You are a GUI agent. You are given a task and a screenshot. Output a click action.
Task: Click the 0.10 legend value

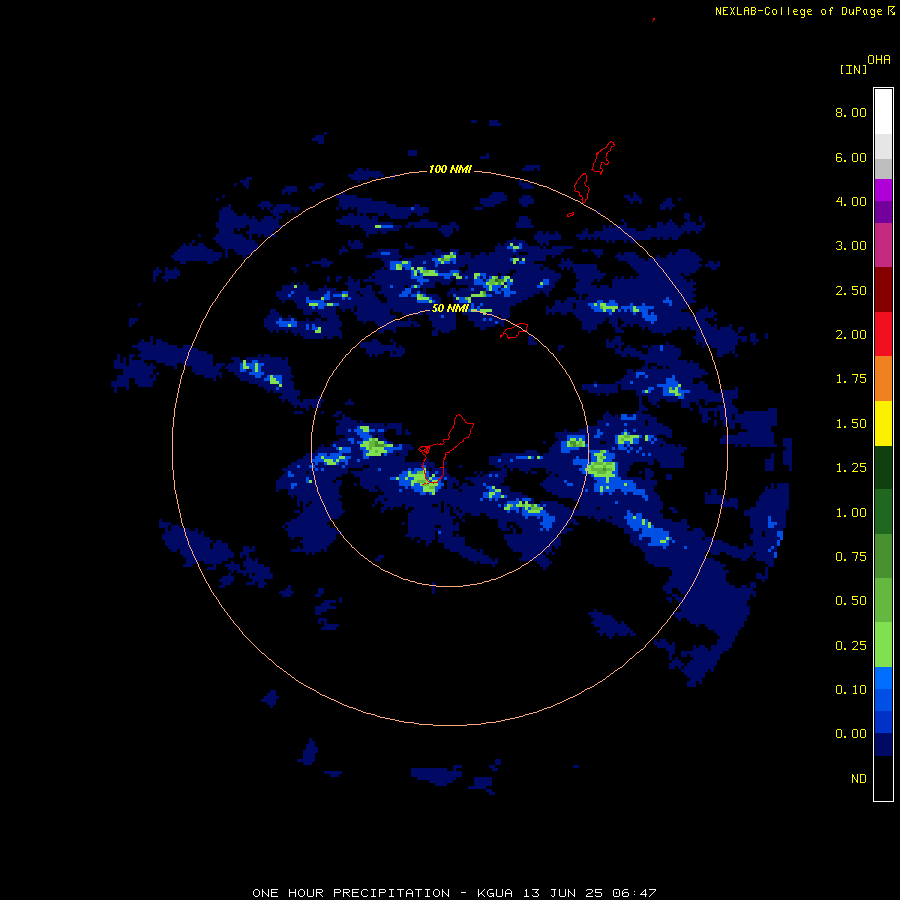(x=851, y=690)
